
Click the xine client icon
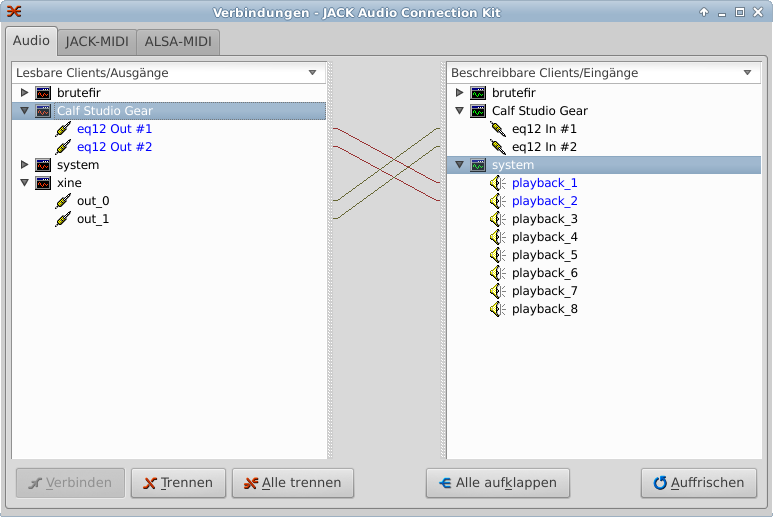tap(43, 183)
